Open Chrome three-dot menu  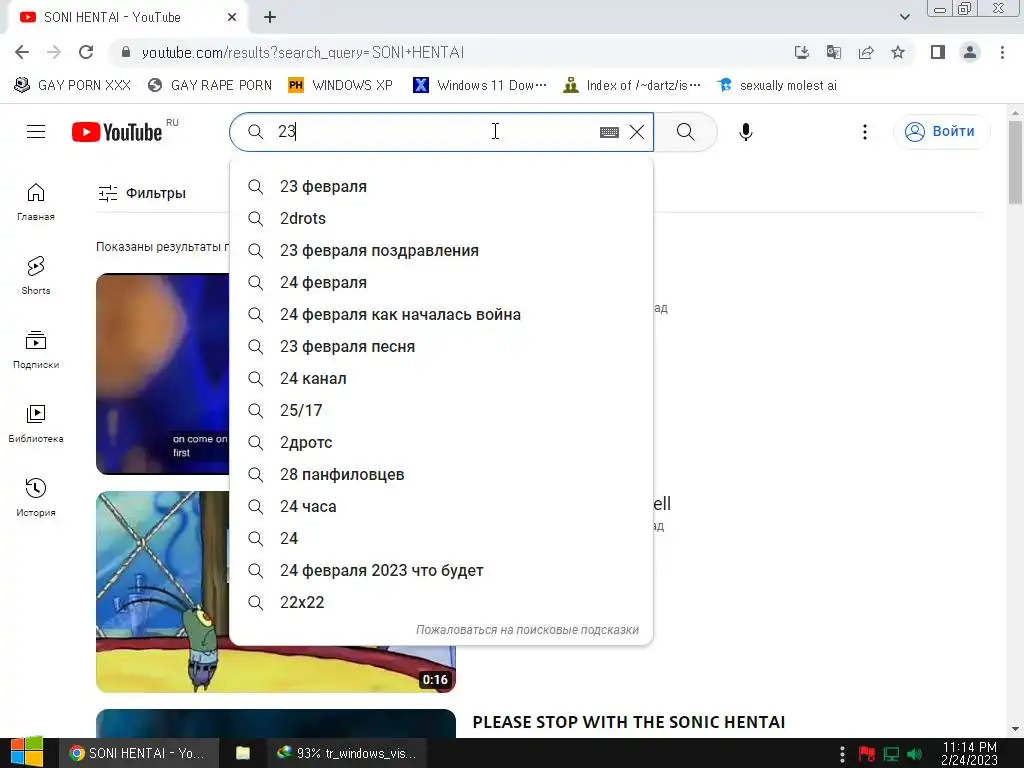tap(1002, 52)
